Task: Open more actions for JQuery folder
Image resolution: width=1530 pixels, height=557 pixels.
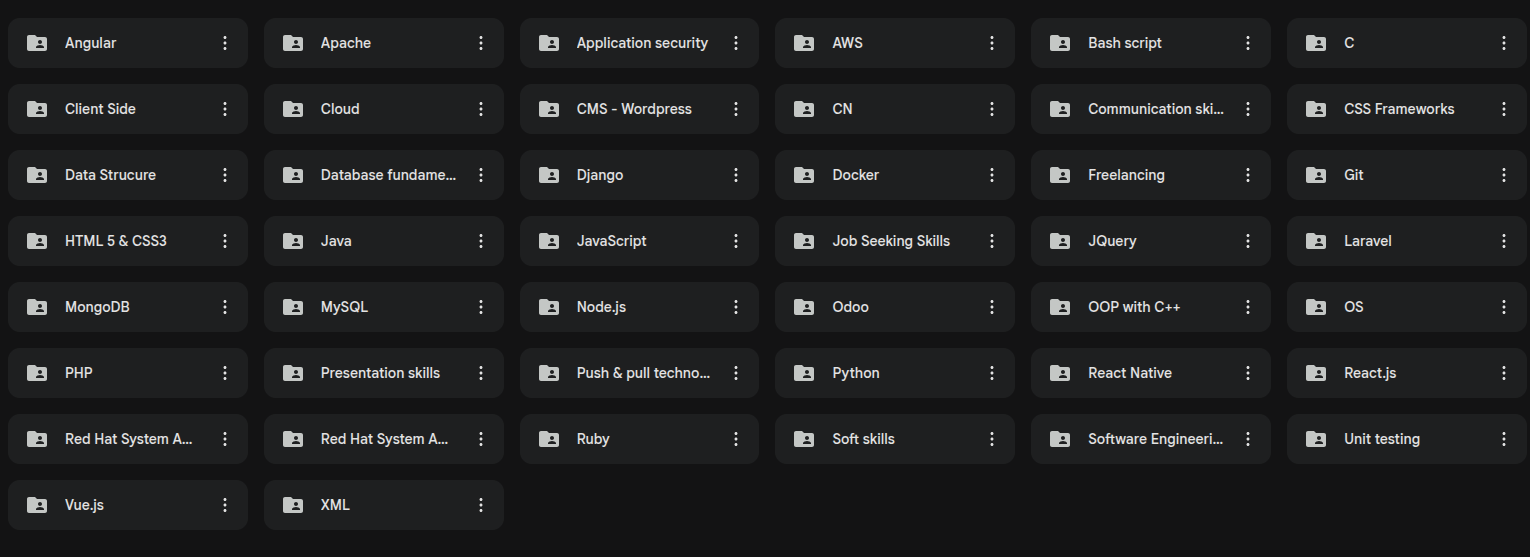Action: click(x=1248, y=241)
